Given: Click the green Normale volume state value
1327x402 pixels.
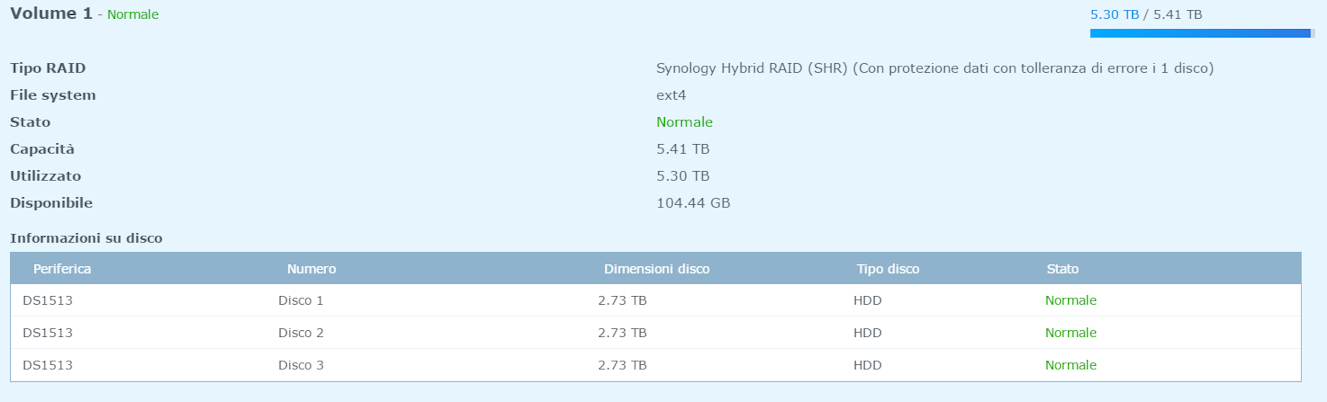Looking at the screenshot, I should pos(684,122).
